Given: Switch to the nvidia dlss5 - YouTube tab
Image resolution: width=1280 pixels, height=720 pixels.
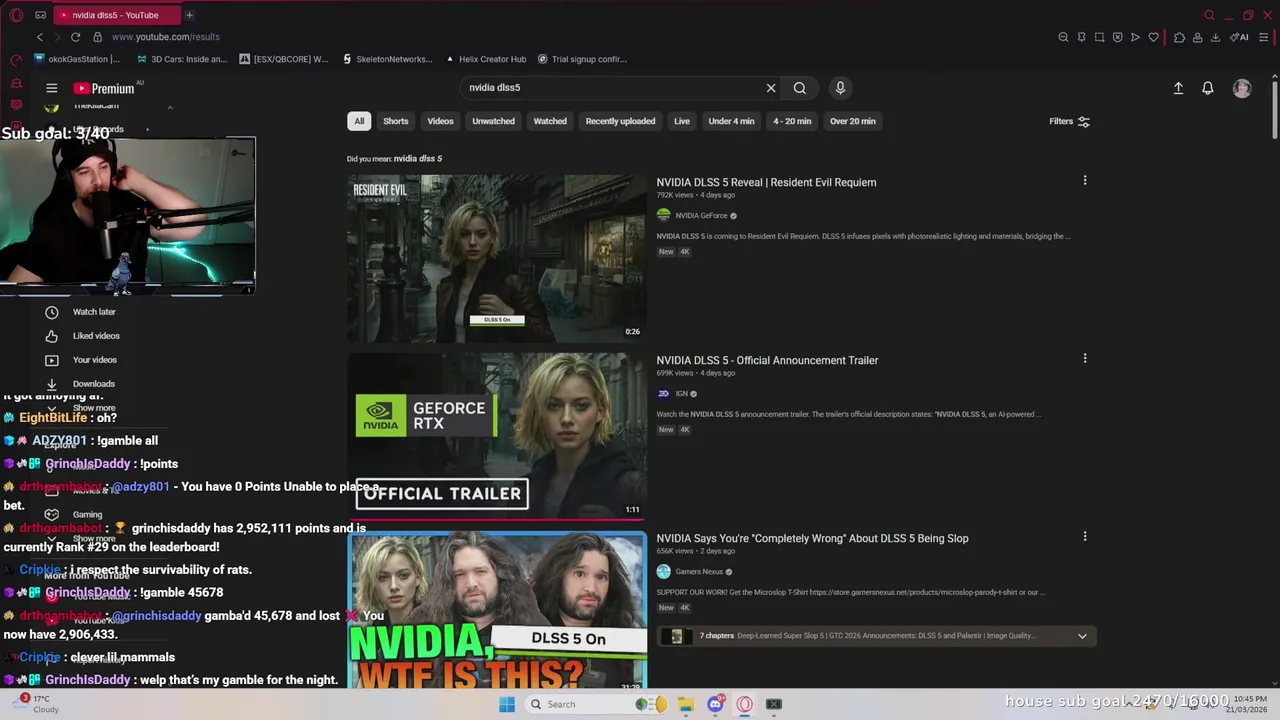Looking at the screenshot, I should pos(115,15).
